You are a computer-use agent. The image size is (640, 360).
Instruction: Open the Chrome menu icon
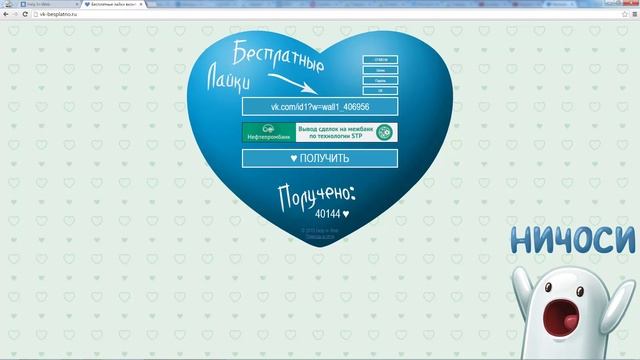[635, 14]
